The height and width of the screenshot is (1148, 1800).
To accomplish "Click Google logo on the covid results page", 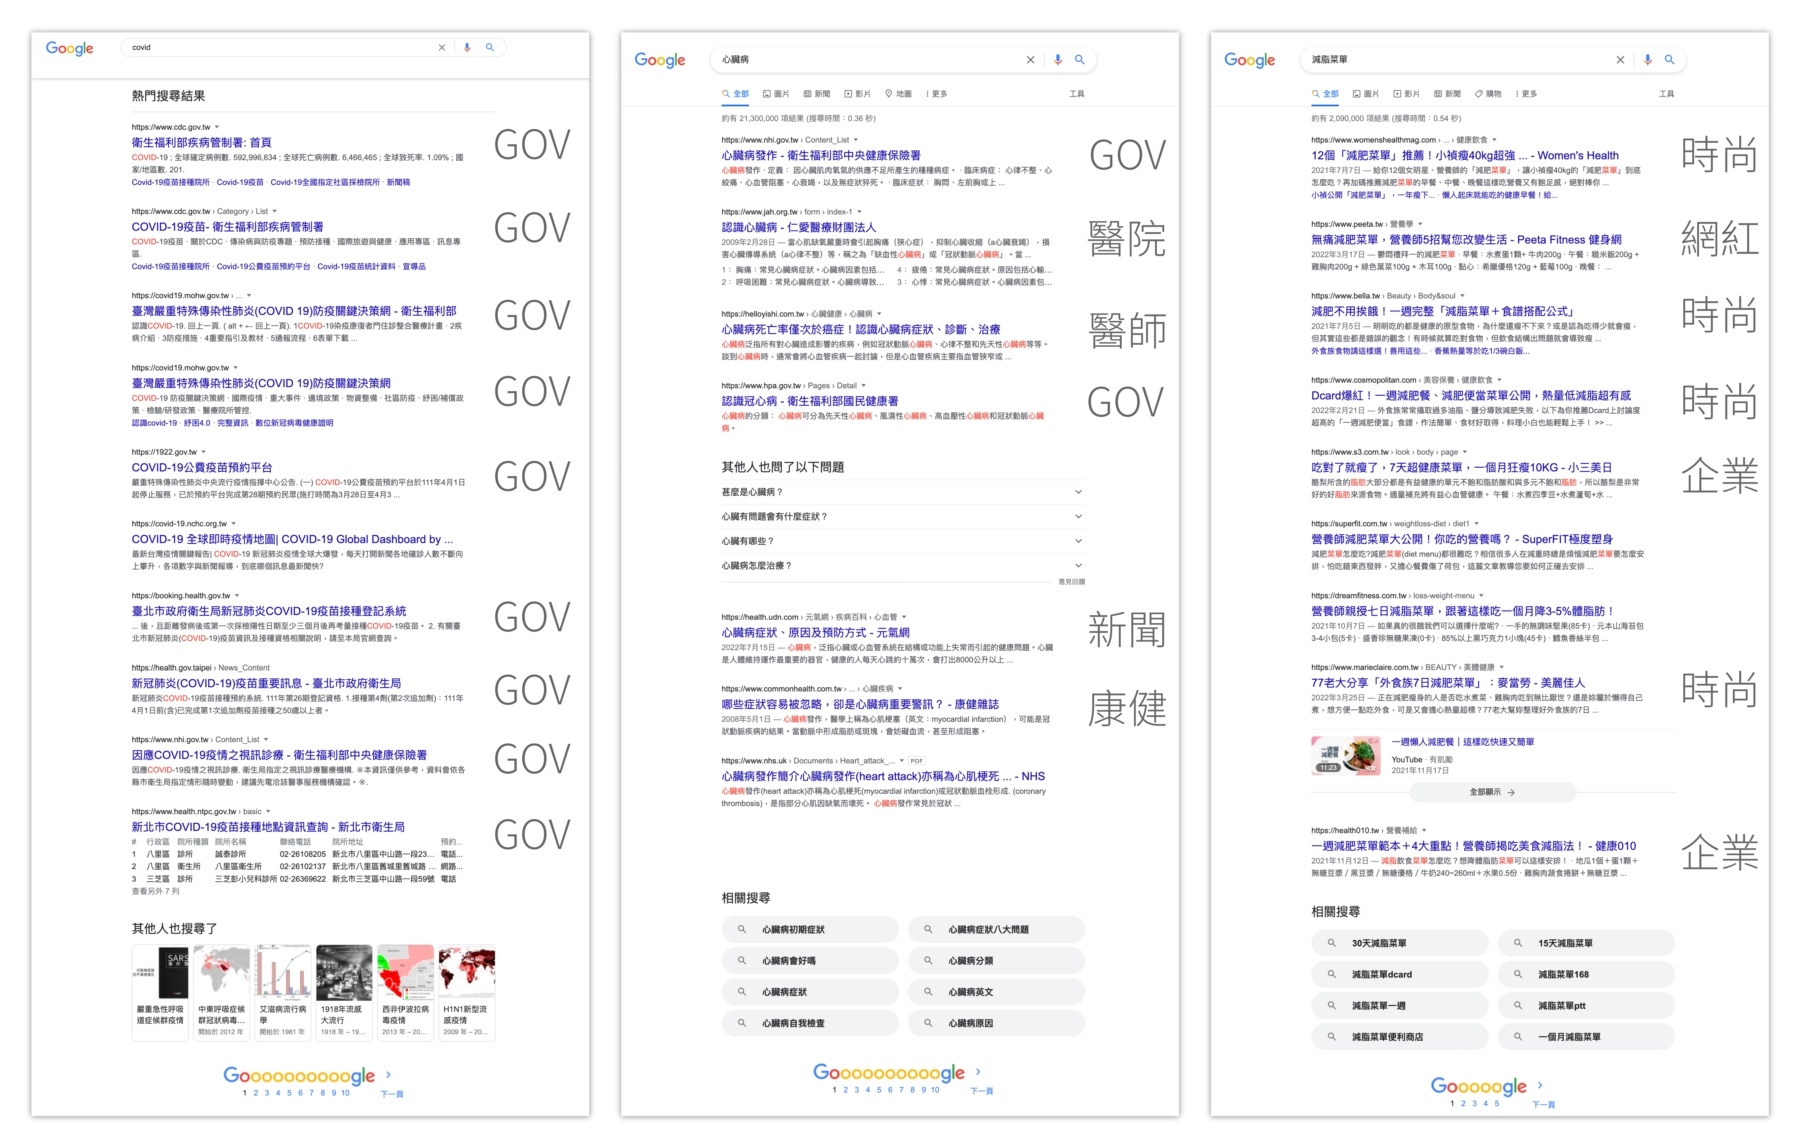I will pyautogui.click(x=69, y=48).
